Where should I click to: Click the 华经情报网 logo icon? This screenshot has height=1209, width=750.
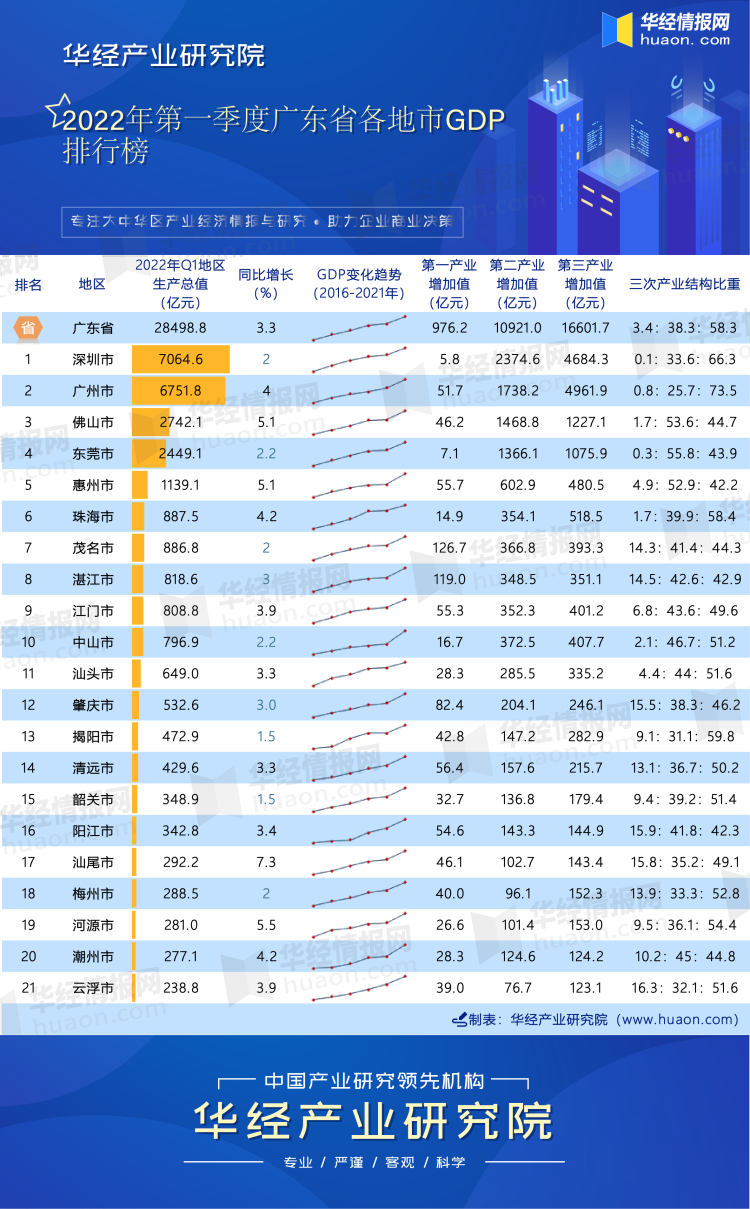tap(617, 31)
